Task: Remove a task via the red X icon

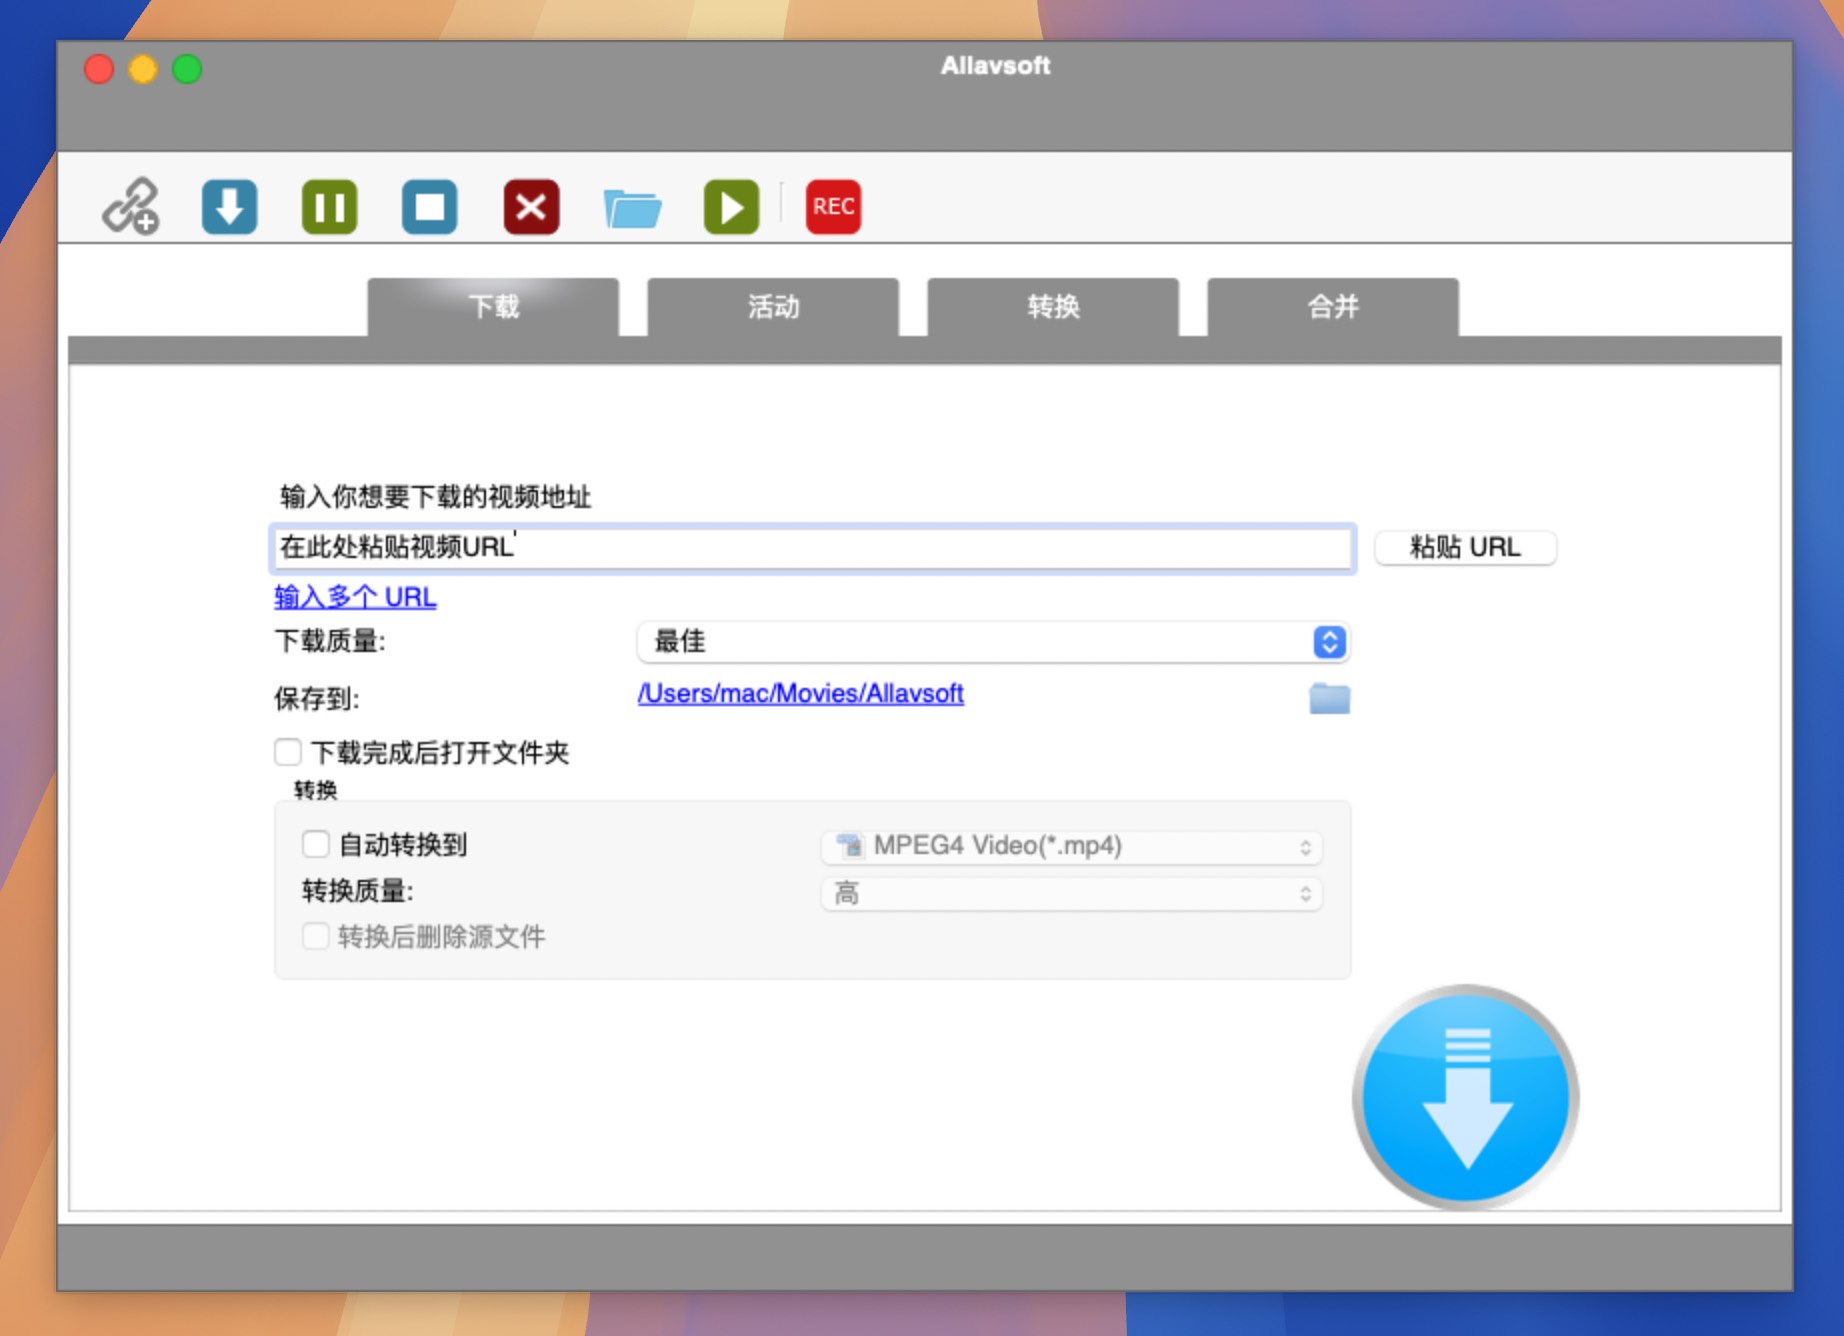Action: pos(531,207)
